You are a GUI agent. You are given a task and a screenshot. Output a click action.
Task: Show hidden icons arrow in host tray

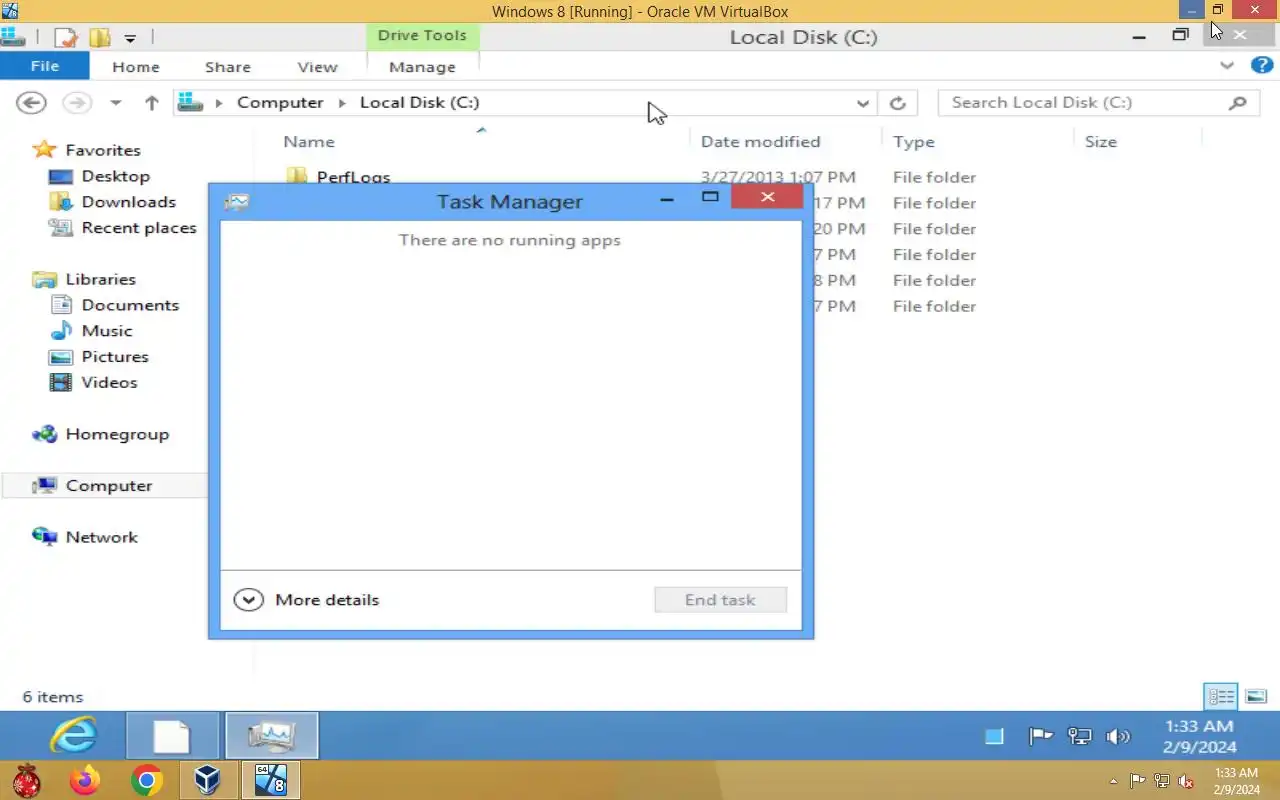coord(1114,781)
